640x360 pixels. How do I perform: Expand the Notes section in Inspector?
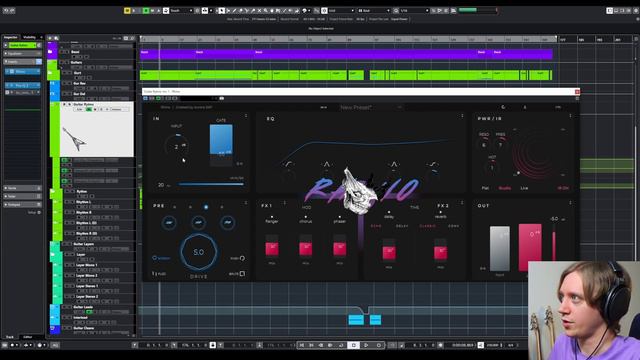tap(22, 188)
